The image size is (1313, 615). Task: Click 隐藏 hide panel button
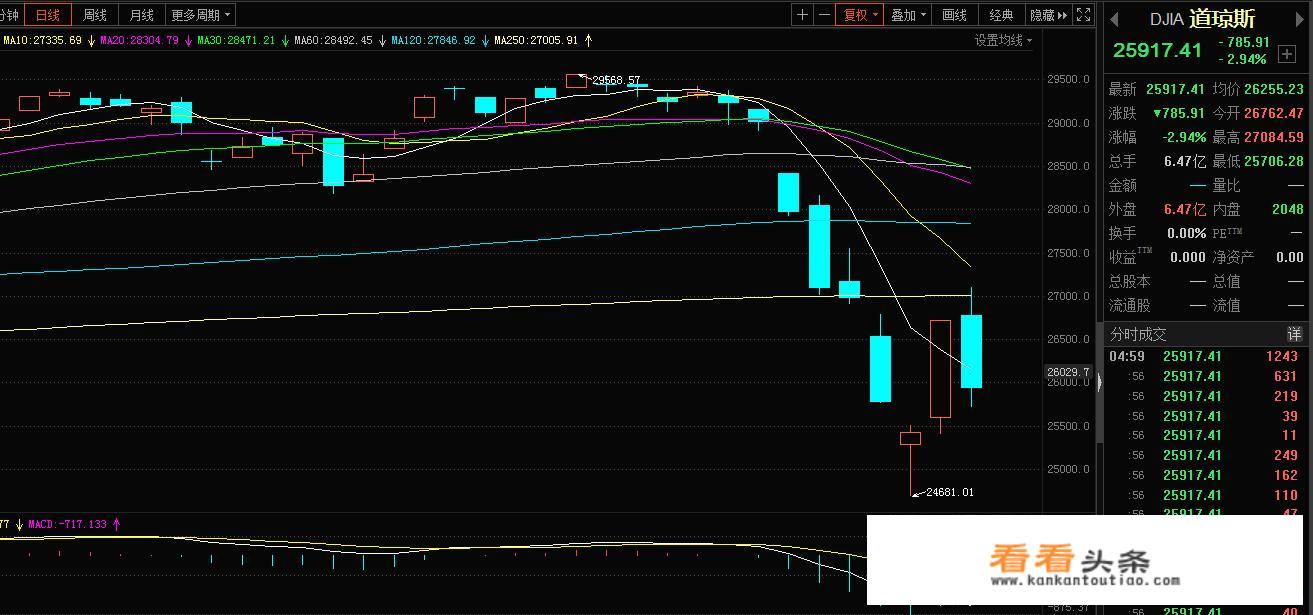tap(1049, 15)
